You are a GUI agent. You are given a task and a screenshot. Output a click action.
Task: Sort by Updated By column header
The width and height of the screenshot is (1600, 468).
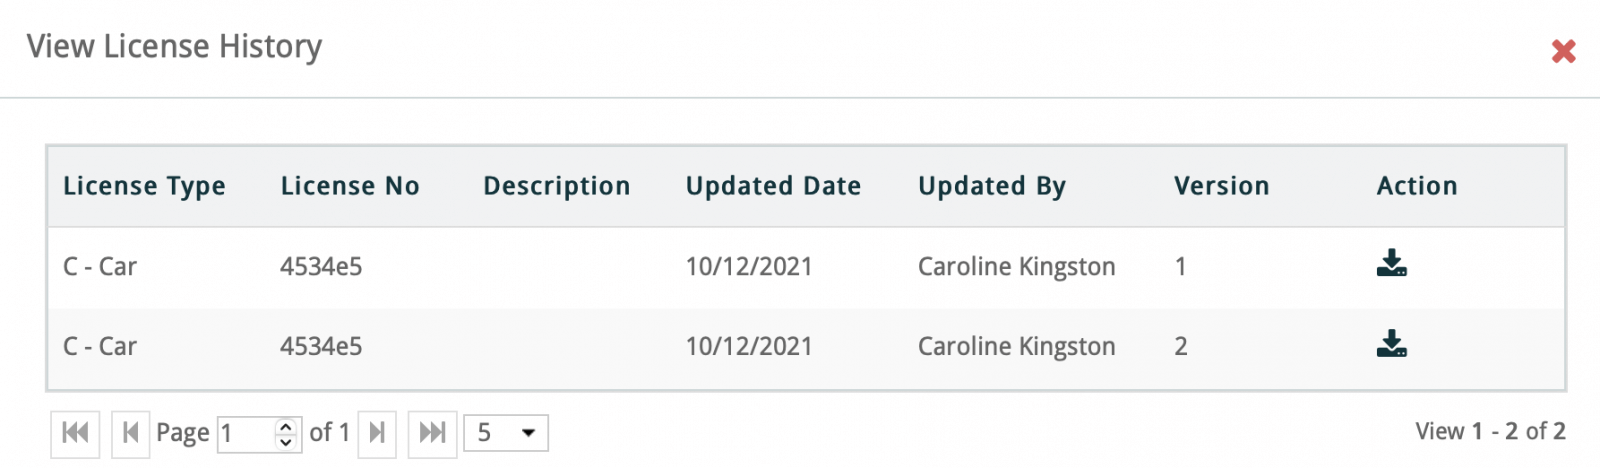(992, 186)
